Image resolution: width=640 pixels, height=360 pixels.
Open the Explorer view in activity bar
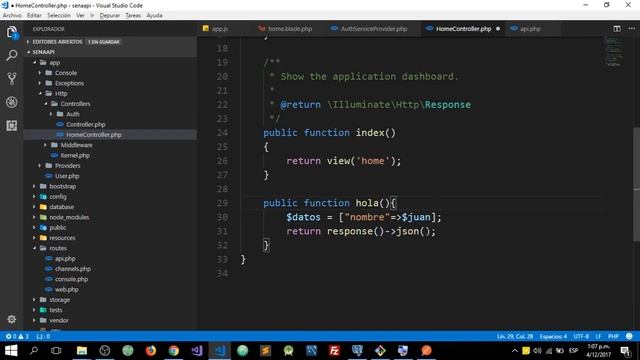[x=12, y=32]
